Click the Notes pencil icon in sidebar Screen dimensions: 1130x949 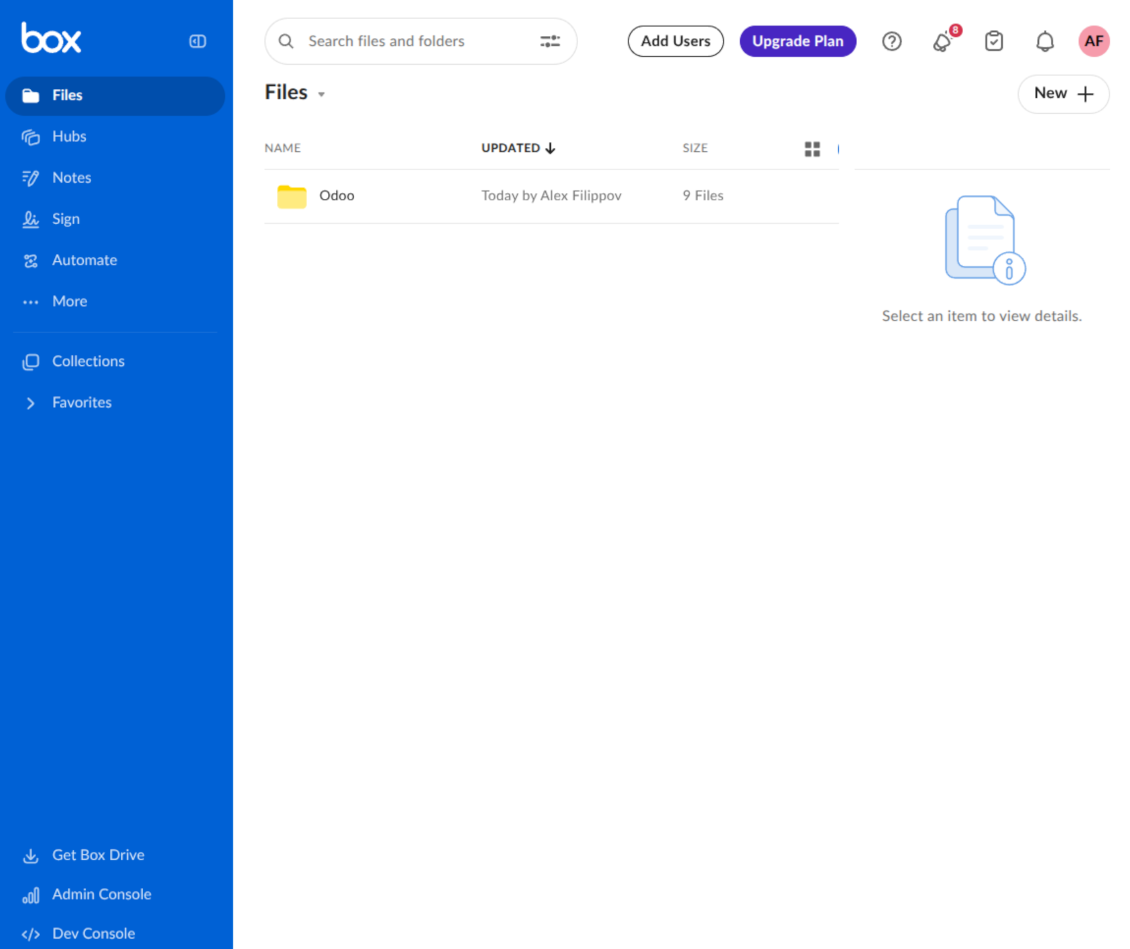pyautogui.click(x=30, y=178)
